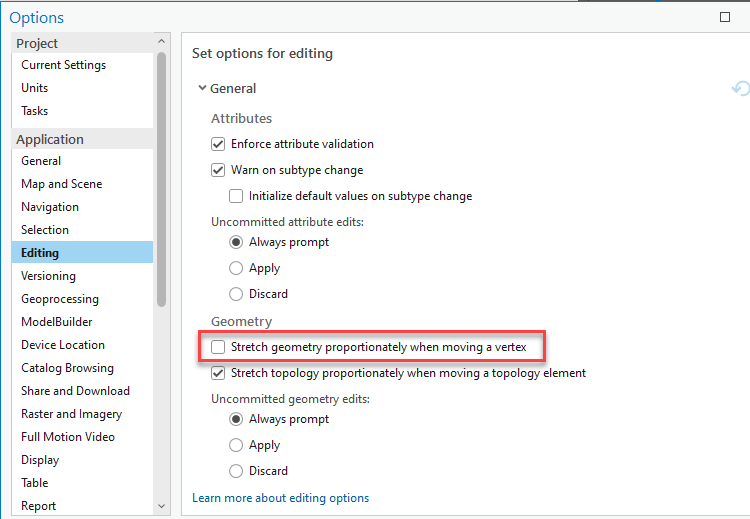Open Raster and Imagery settings
This screenshot has height=519, width=750.
(71, 414)
